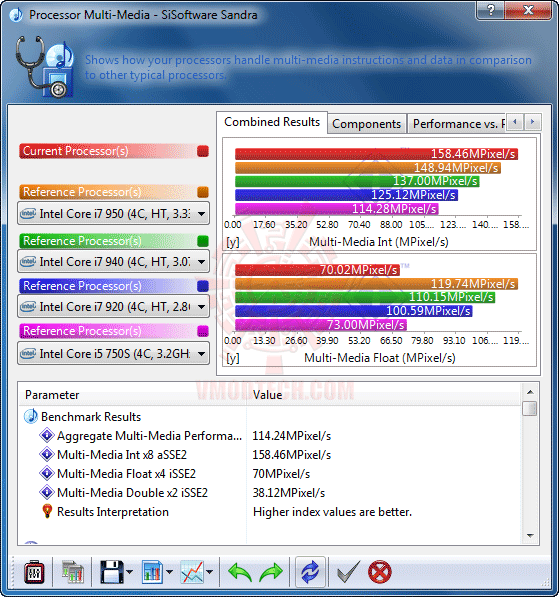This screenshot has height=597, width=559.
Task: Click the bar chart report icon
Action: pyautogui.click(x=152, y=572)
